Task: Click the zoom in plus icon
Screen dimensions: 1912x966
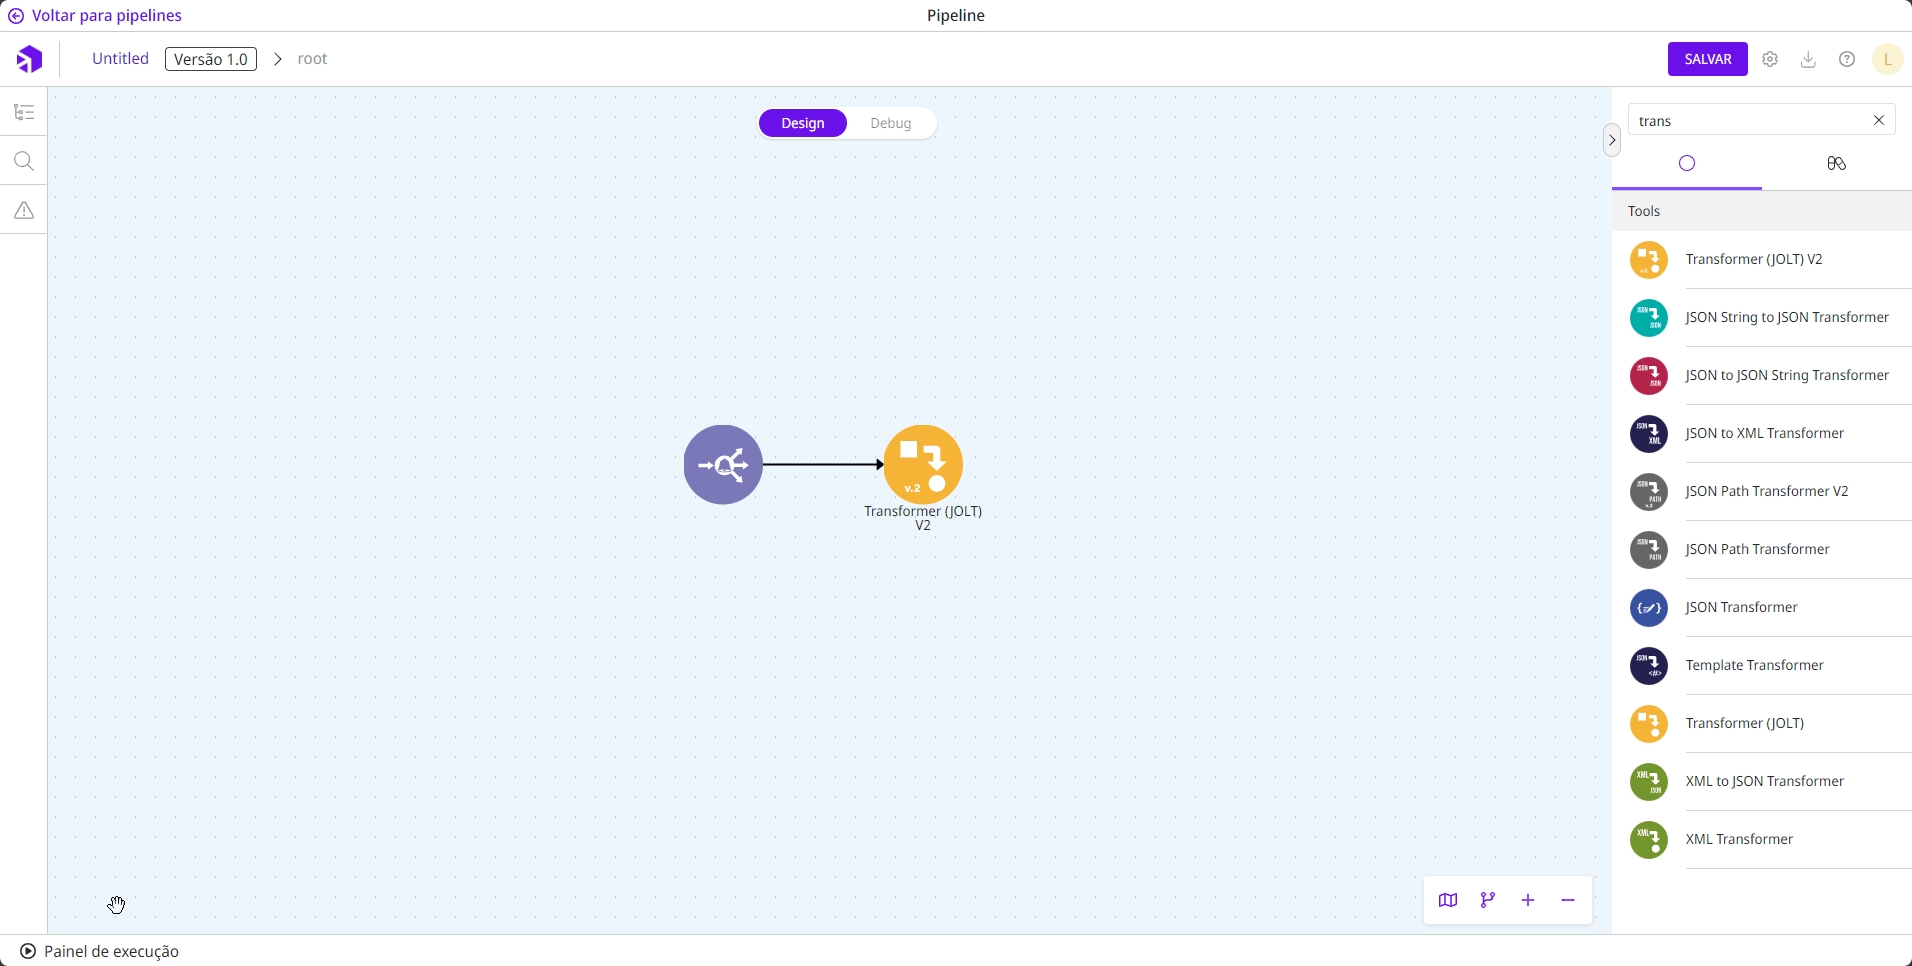Action: tap(1528, 900)
